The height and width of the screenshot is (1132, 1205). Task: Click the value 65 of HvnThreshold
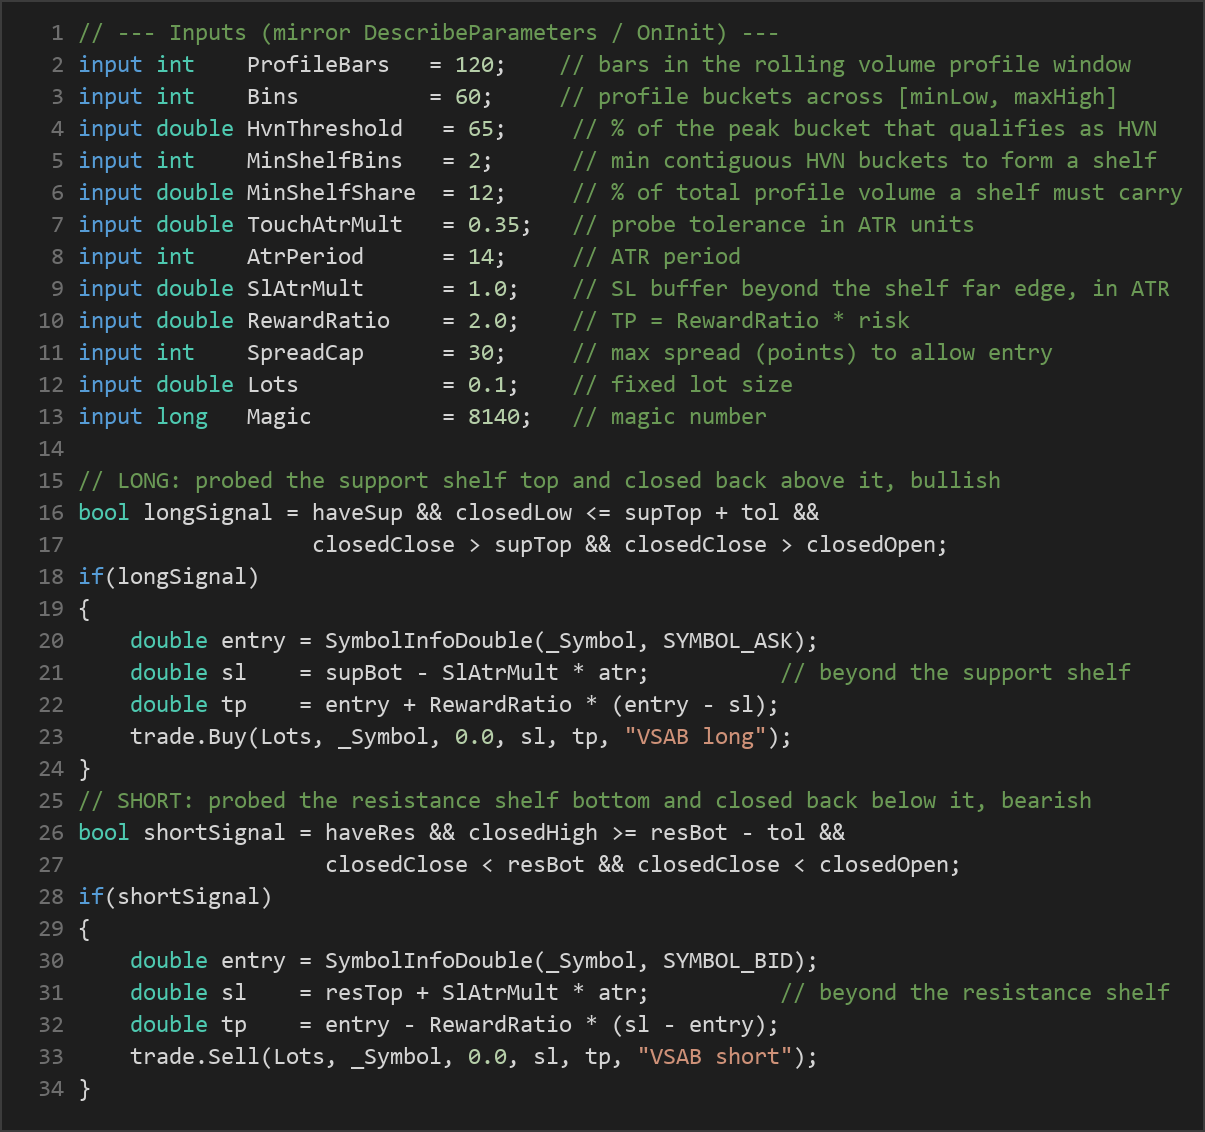point(481,129)
